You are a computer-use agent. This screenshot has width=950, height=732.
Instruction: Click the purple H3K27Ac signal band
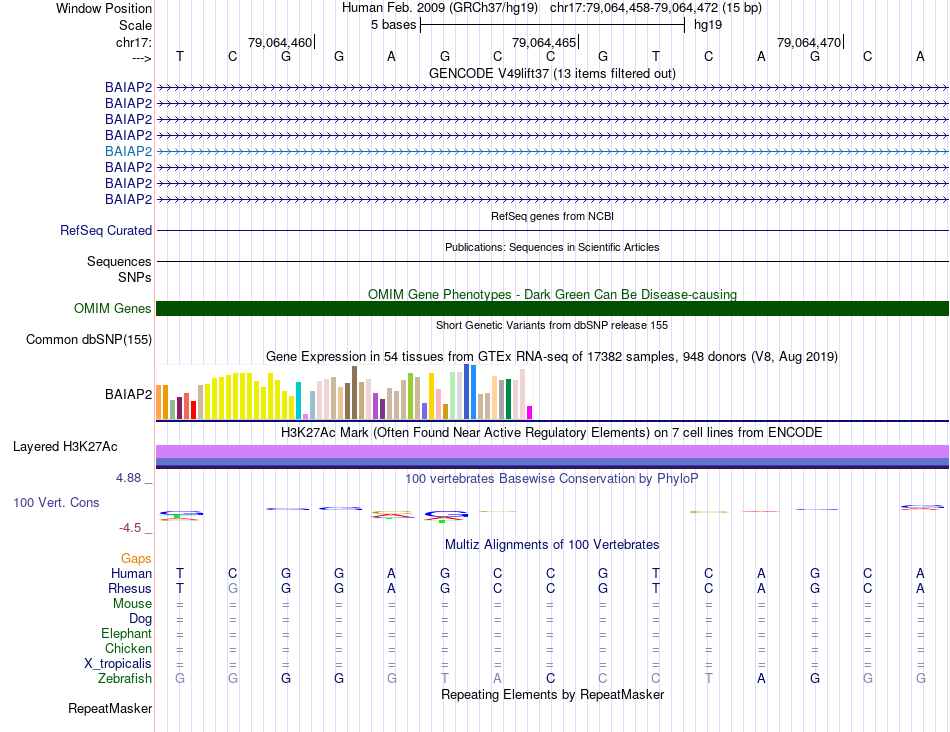[552, 451]
